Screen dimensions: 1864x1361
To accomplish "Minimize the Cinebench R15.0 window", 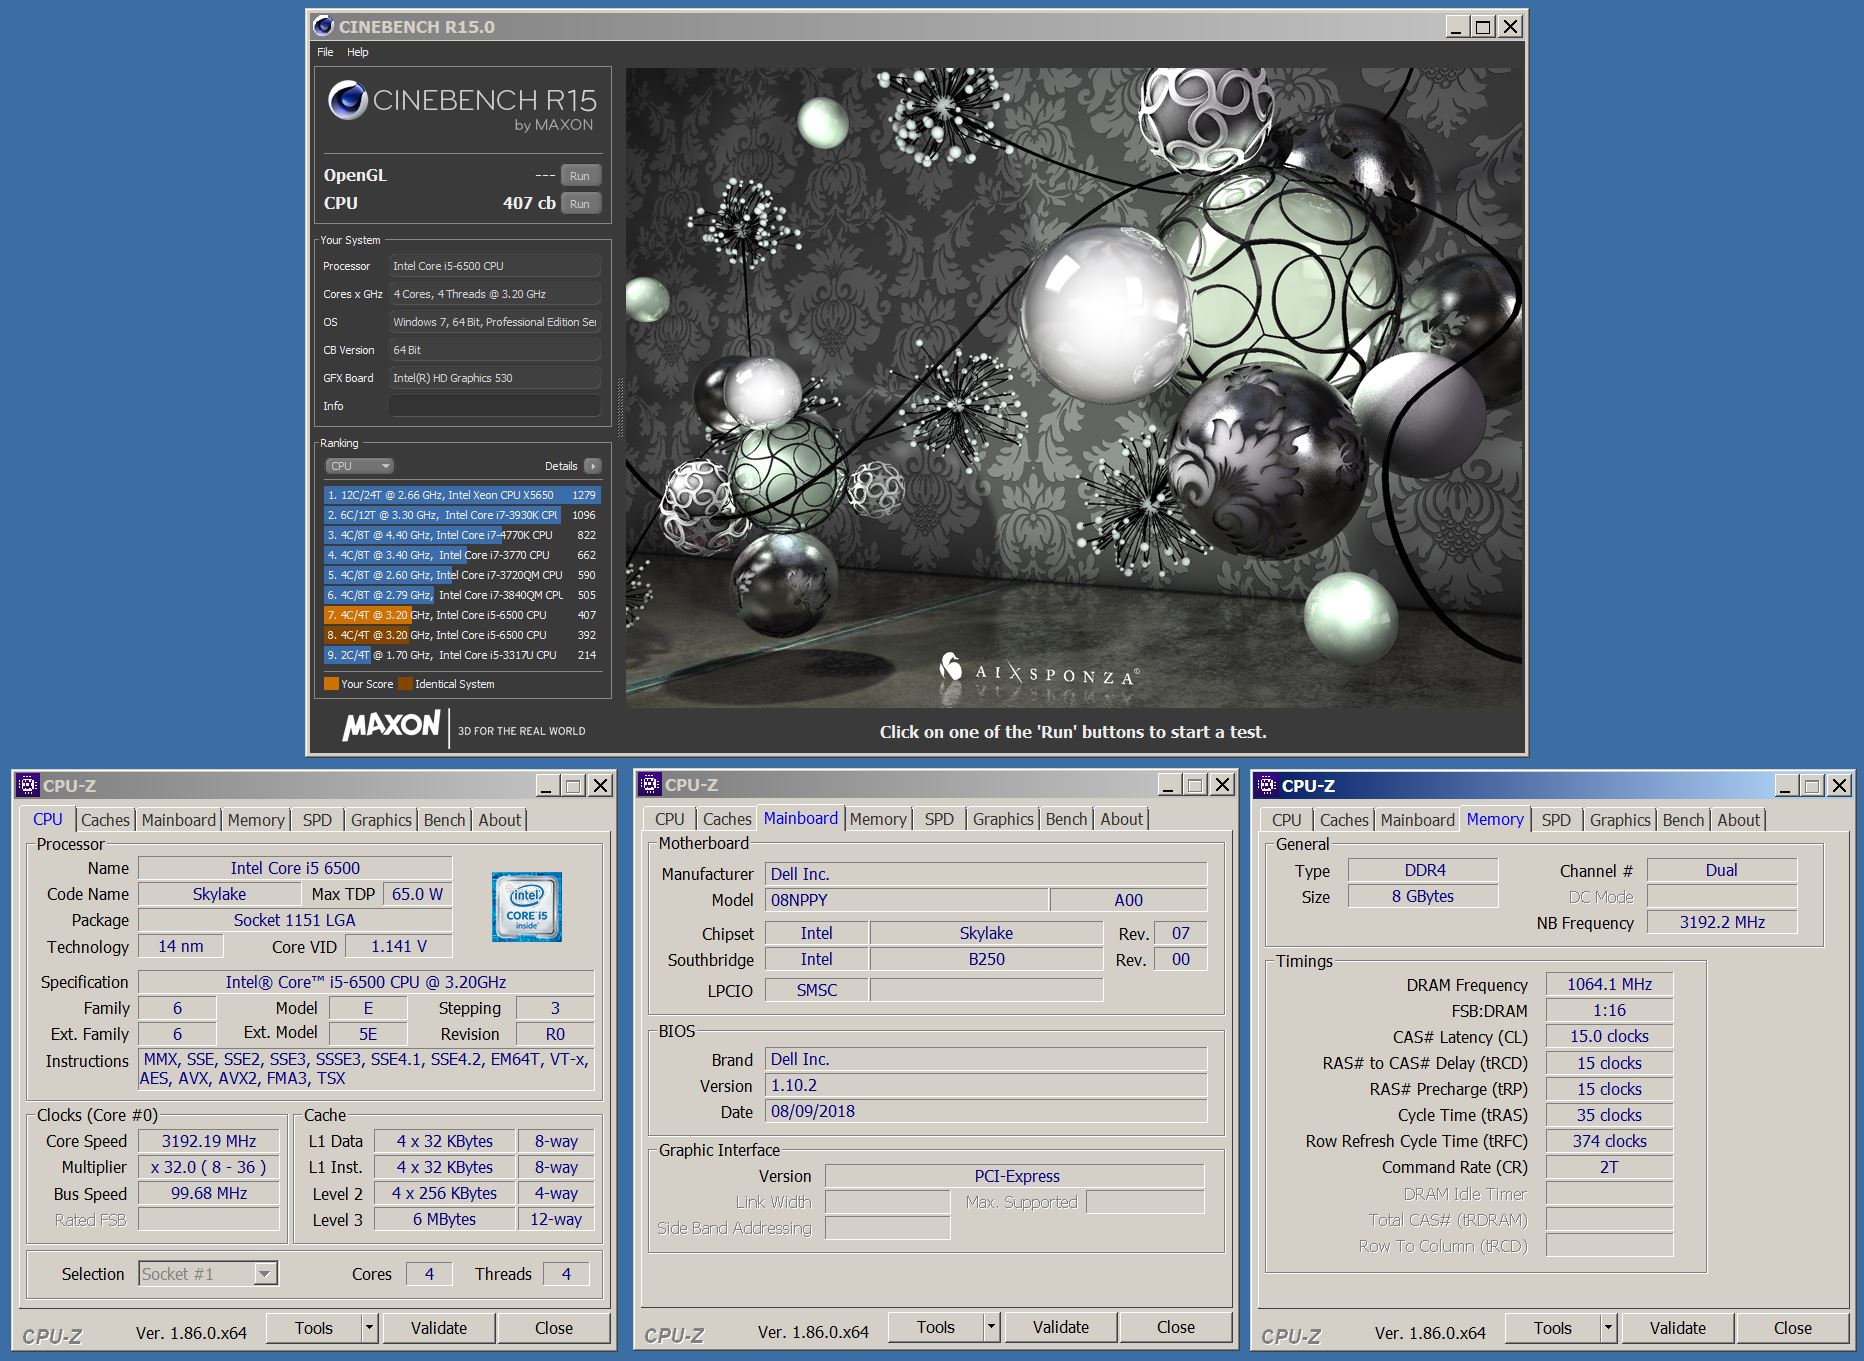I will [1457, 27].
